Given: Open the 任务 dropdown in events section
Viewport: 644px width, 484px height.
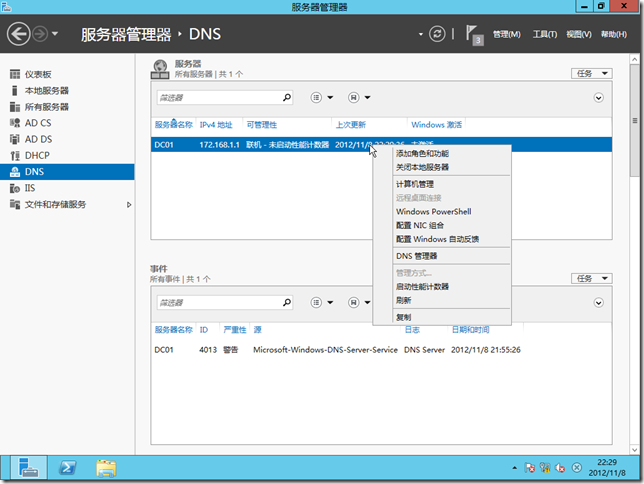Looking at the screenshot, I should [x=591, y=279].
